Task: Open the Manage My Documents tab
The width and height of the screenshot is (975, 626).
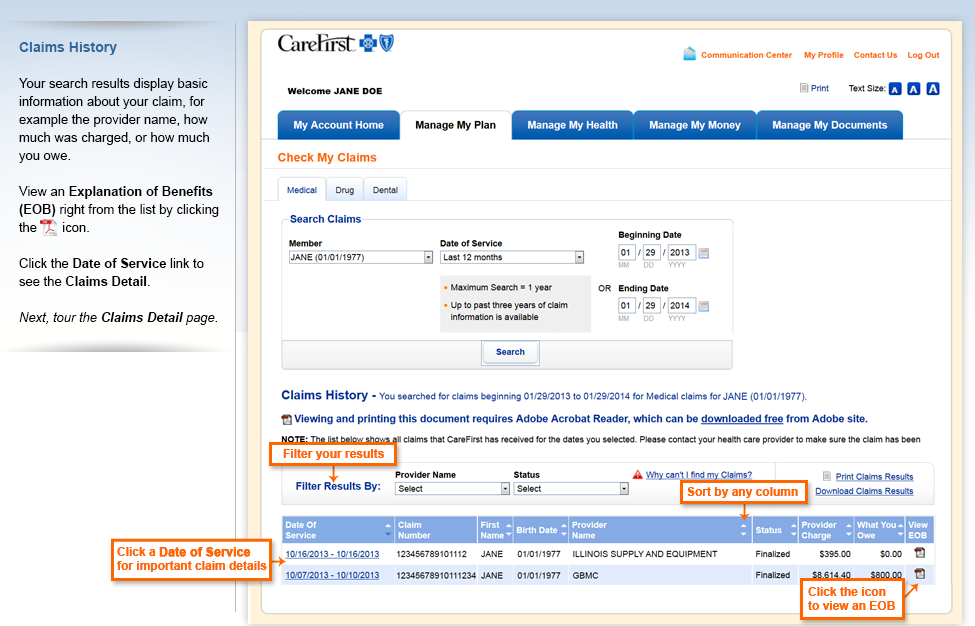Action: 829,125
